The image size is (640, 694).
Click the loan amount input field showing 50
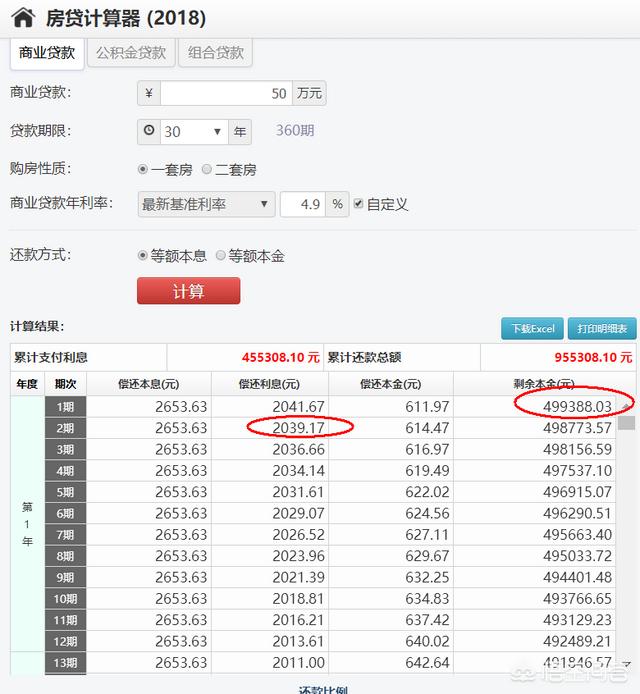click(226, 93)
